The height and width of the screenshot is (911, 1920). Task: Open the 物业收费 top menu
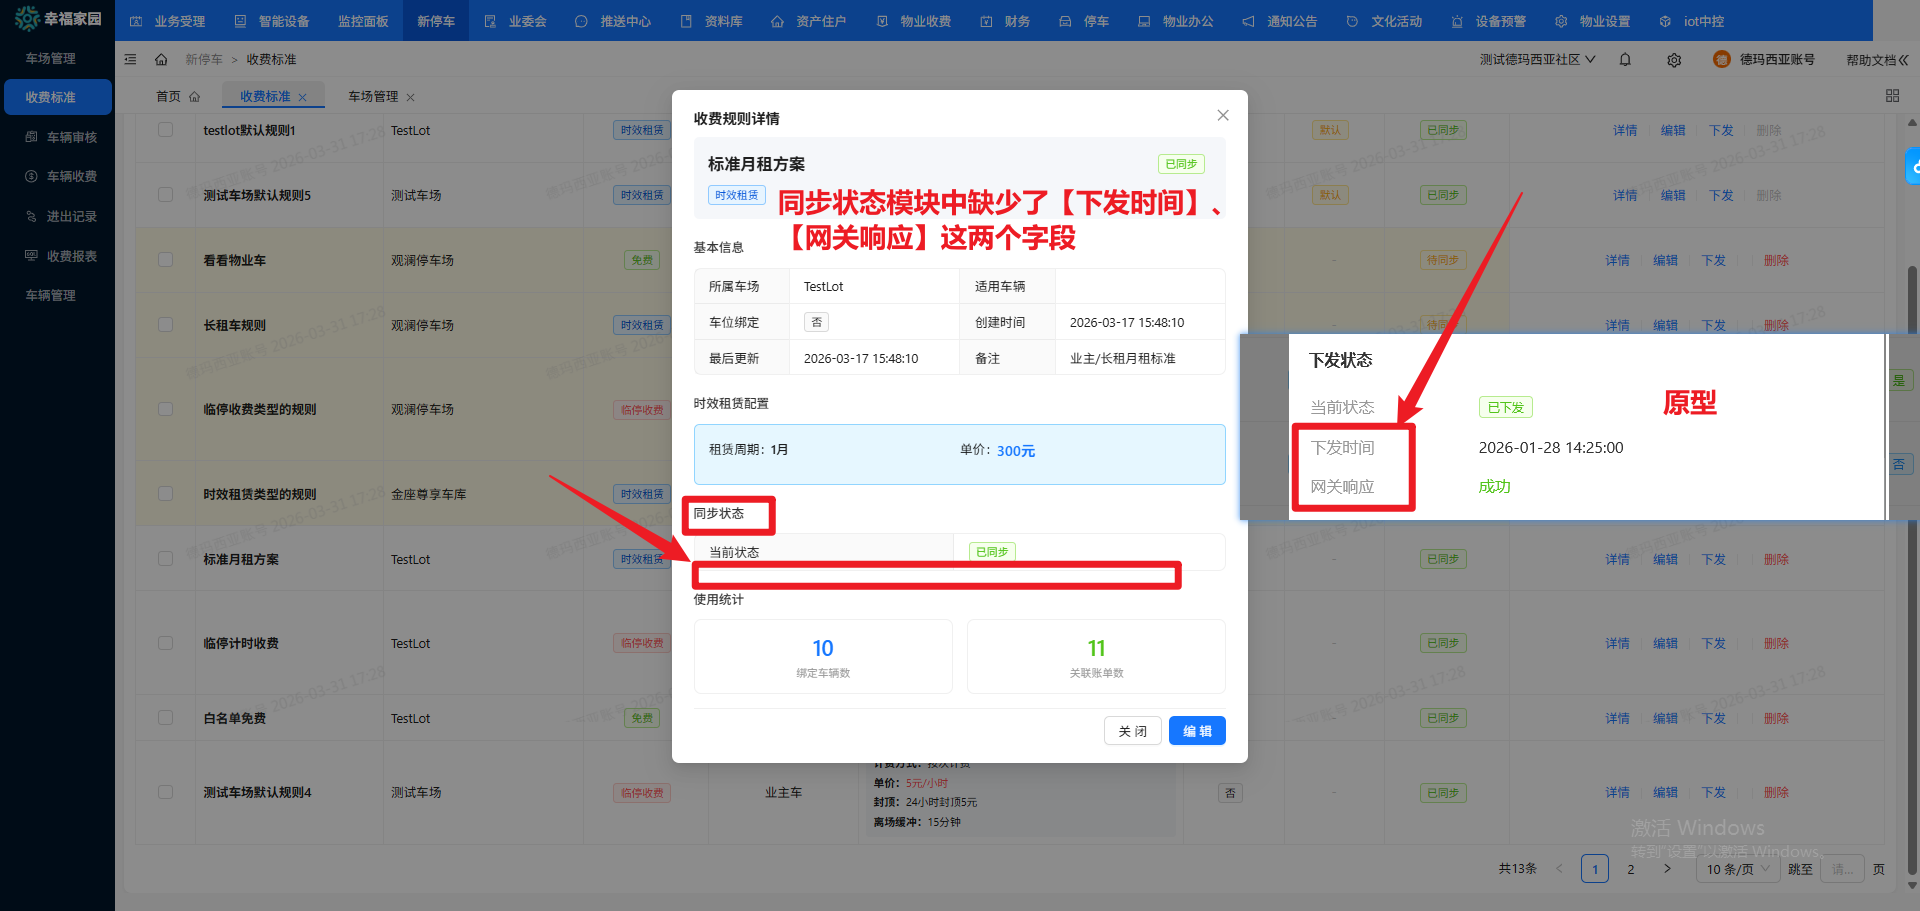(914, 21)
